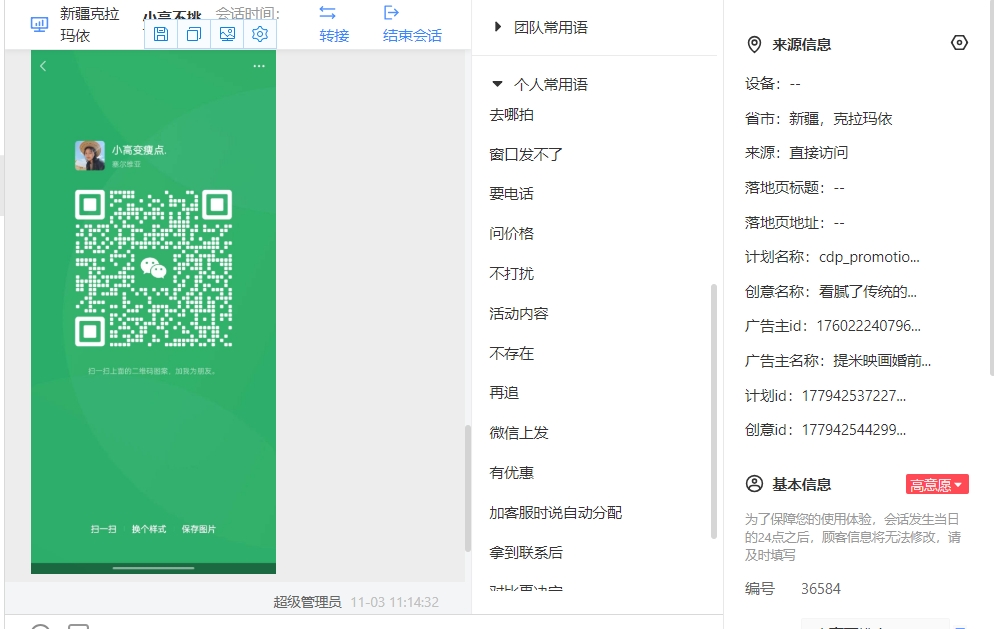Click the message timestamp 11-03 11:14:32

coord(394,602)
